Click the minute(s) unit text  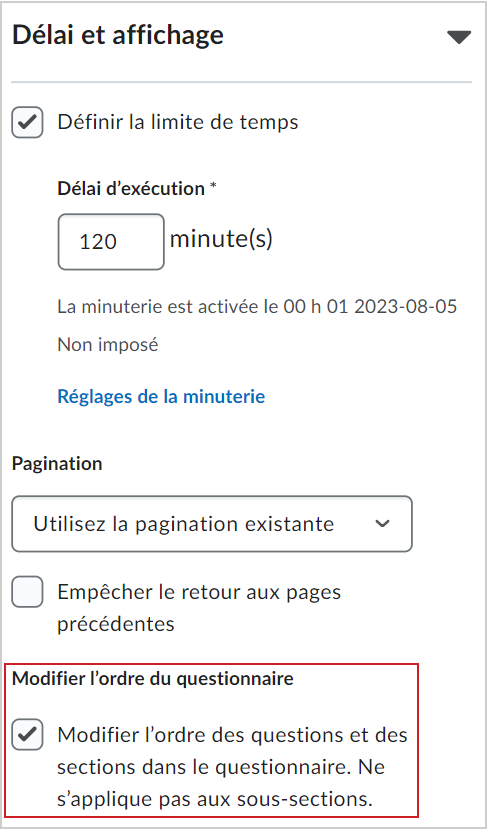[221, 239]
